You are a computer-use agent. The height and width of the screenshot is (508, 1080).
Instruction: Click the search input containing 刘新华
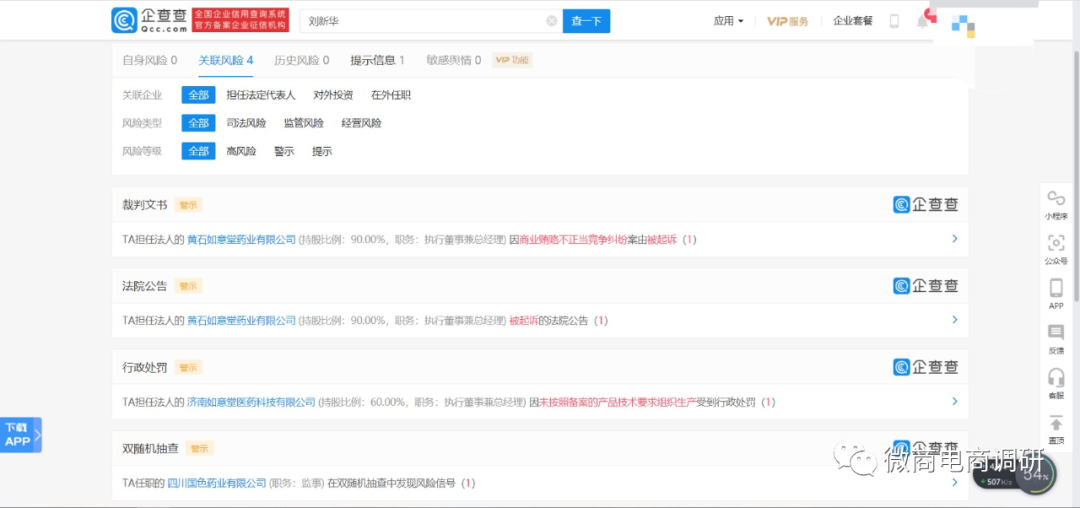click(420, 21)
